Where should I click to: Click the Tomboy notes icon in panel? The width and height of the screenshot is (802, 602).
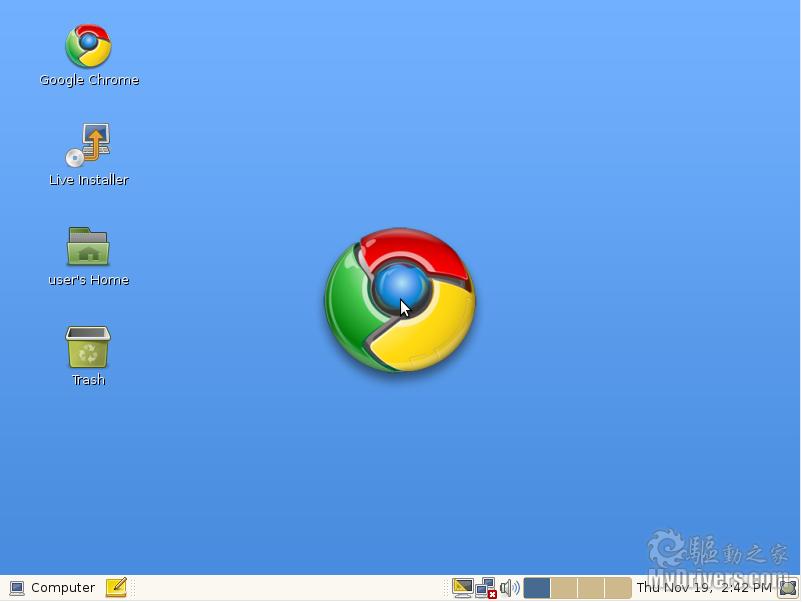[x=116, y=588]
